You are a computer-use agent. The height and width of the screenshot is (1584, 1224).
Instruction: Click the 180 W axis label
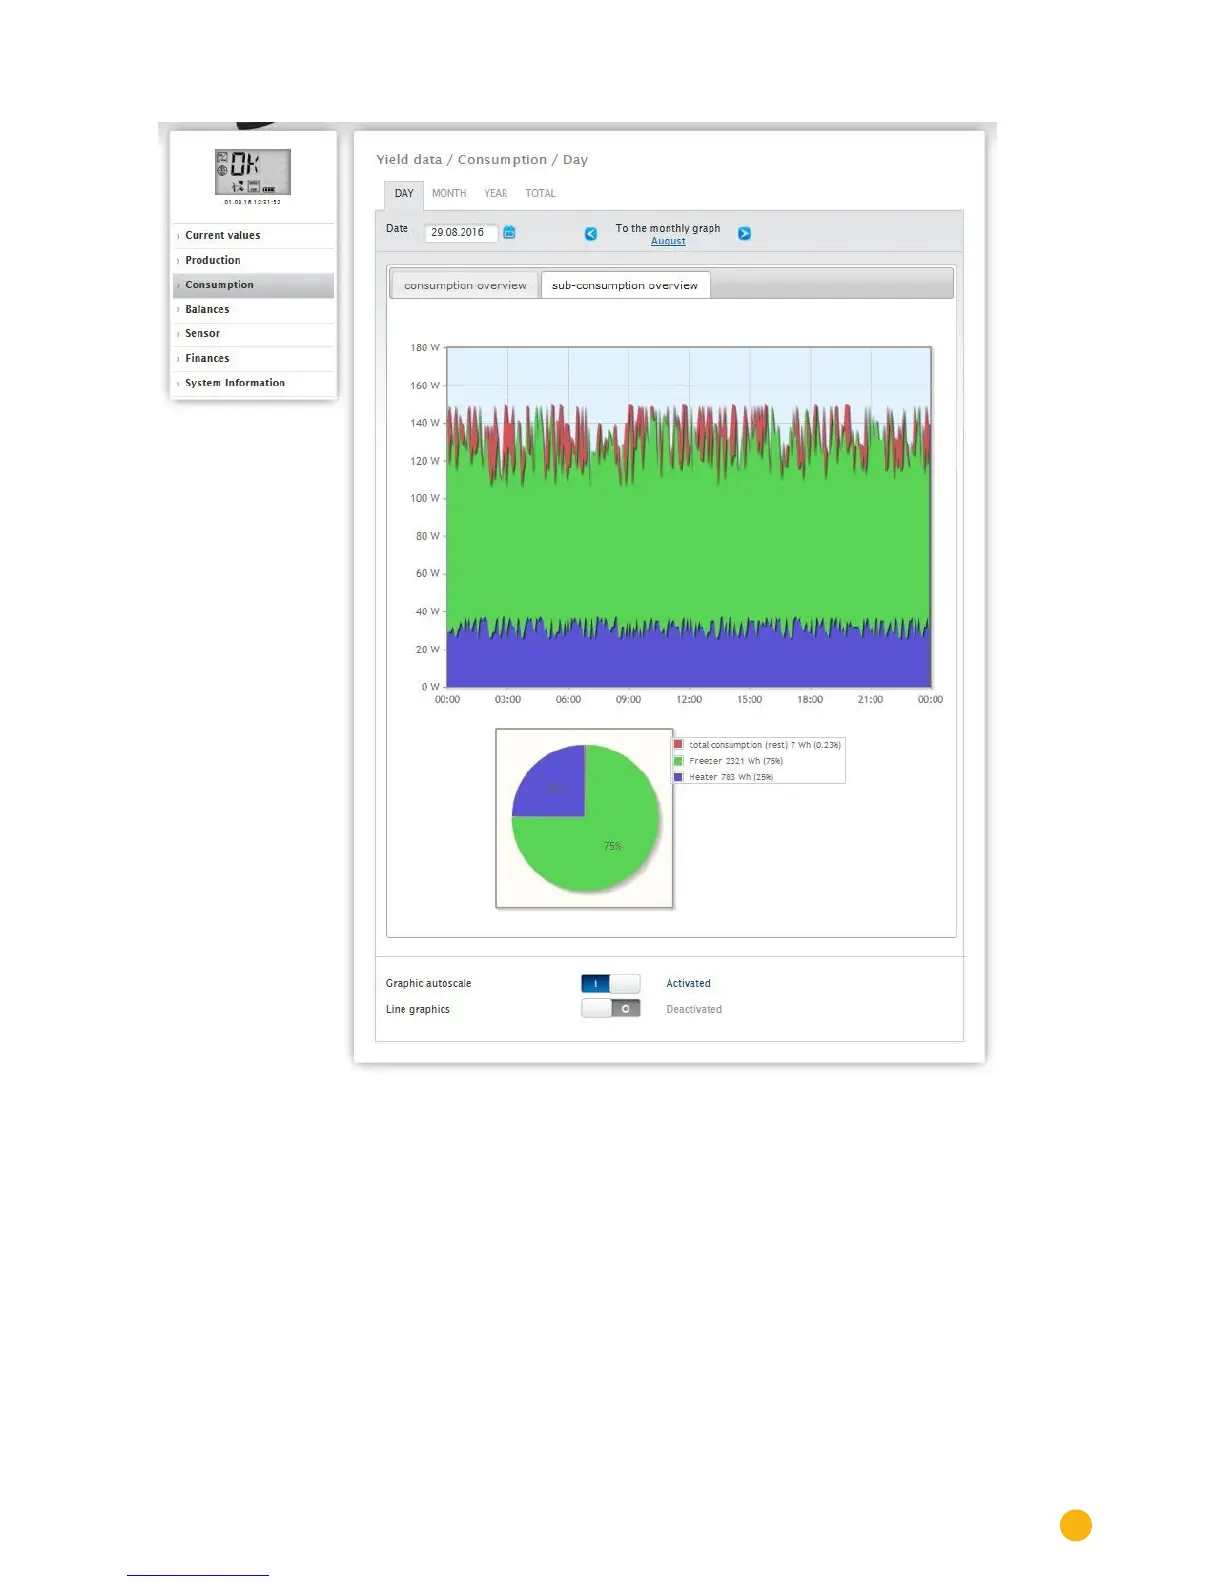[425, 348]
